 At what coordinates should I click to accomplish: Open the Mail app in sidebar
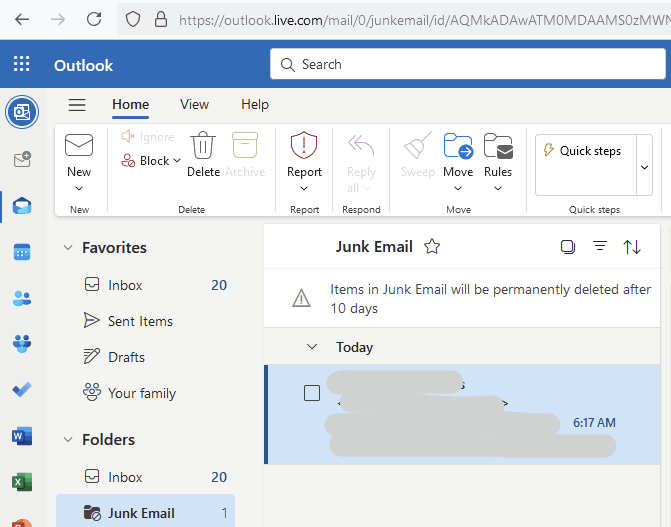pos(22,206)
